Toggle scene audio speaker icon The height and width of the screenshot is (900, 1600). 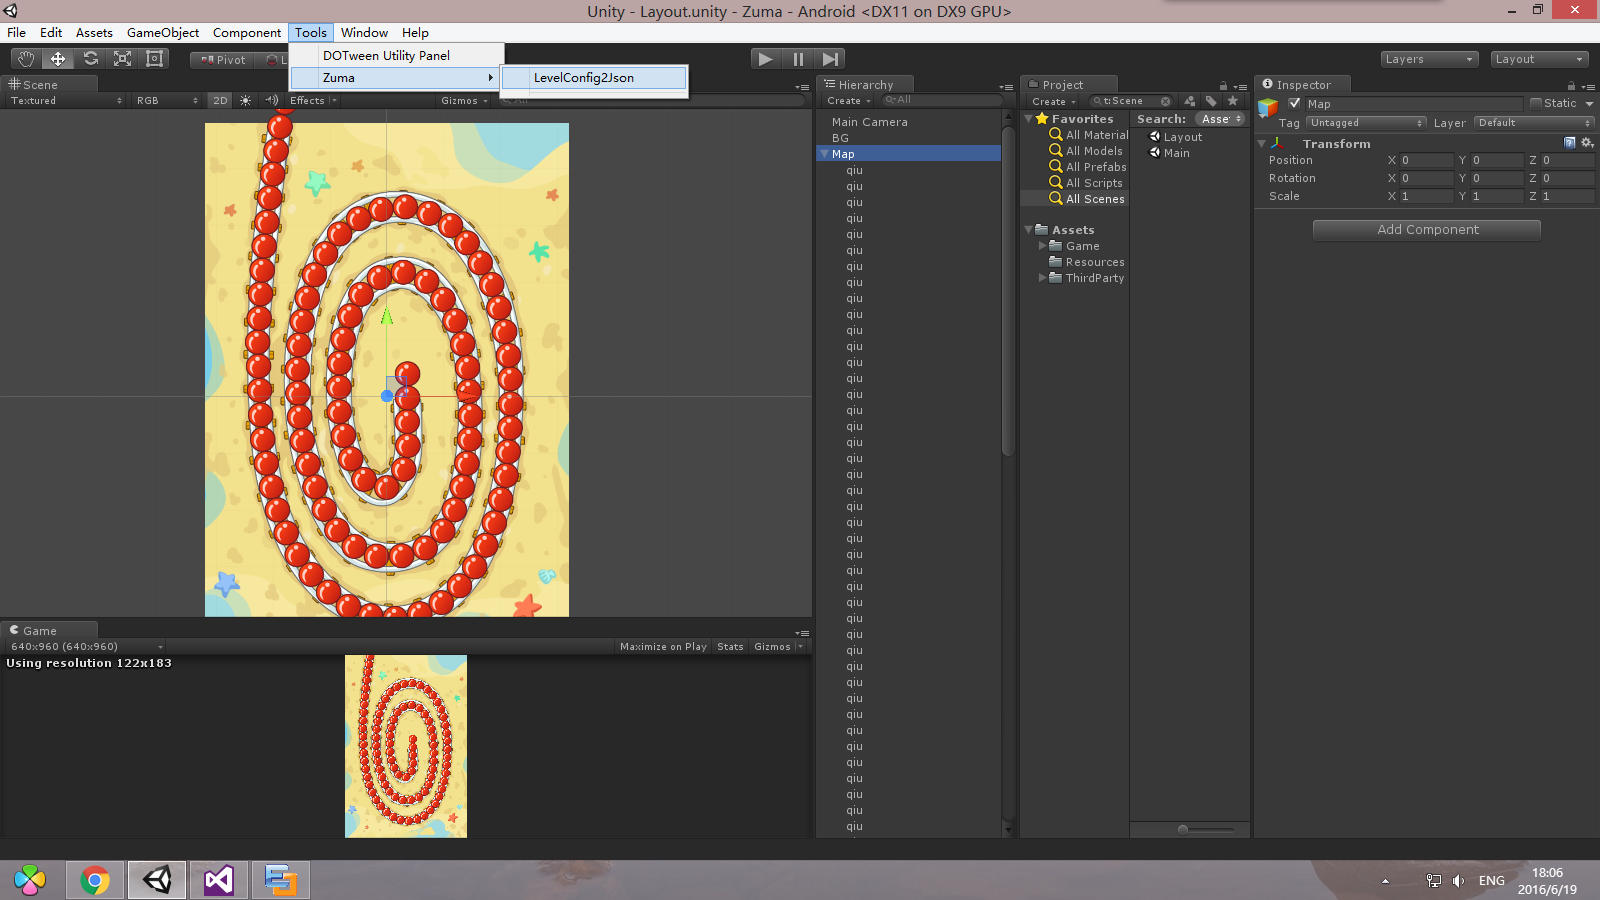pyautogui.click(x=271, y=101)
